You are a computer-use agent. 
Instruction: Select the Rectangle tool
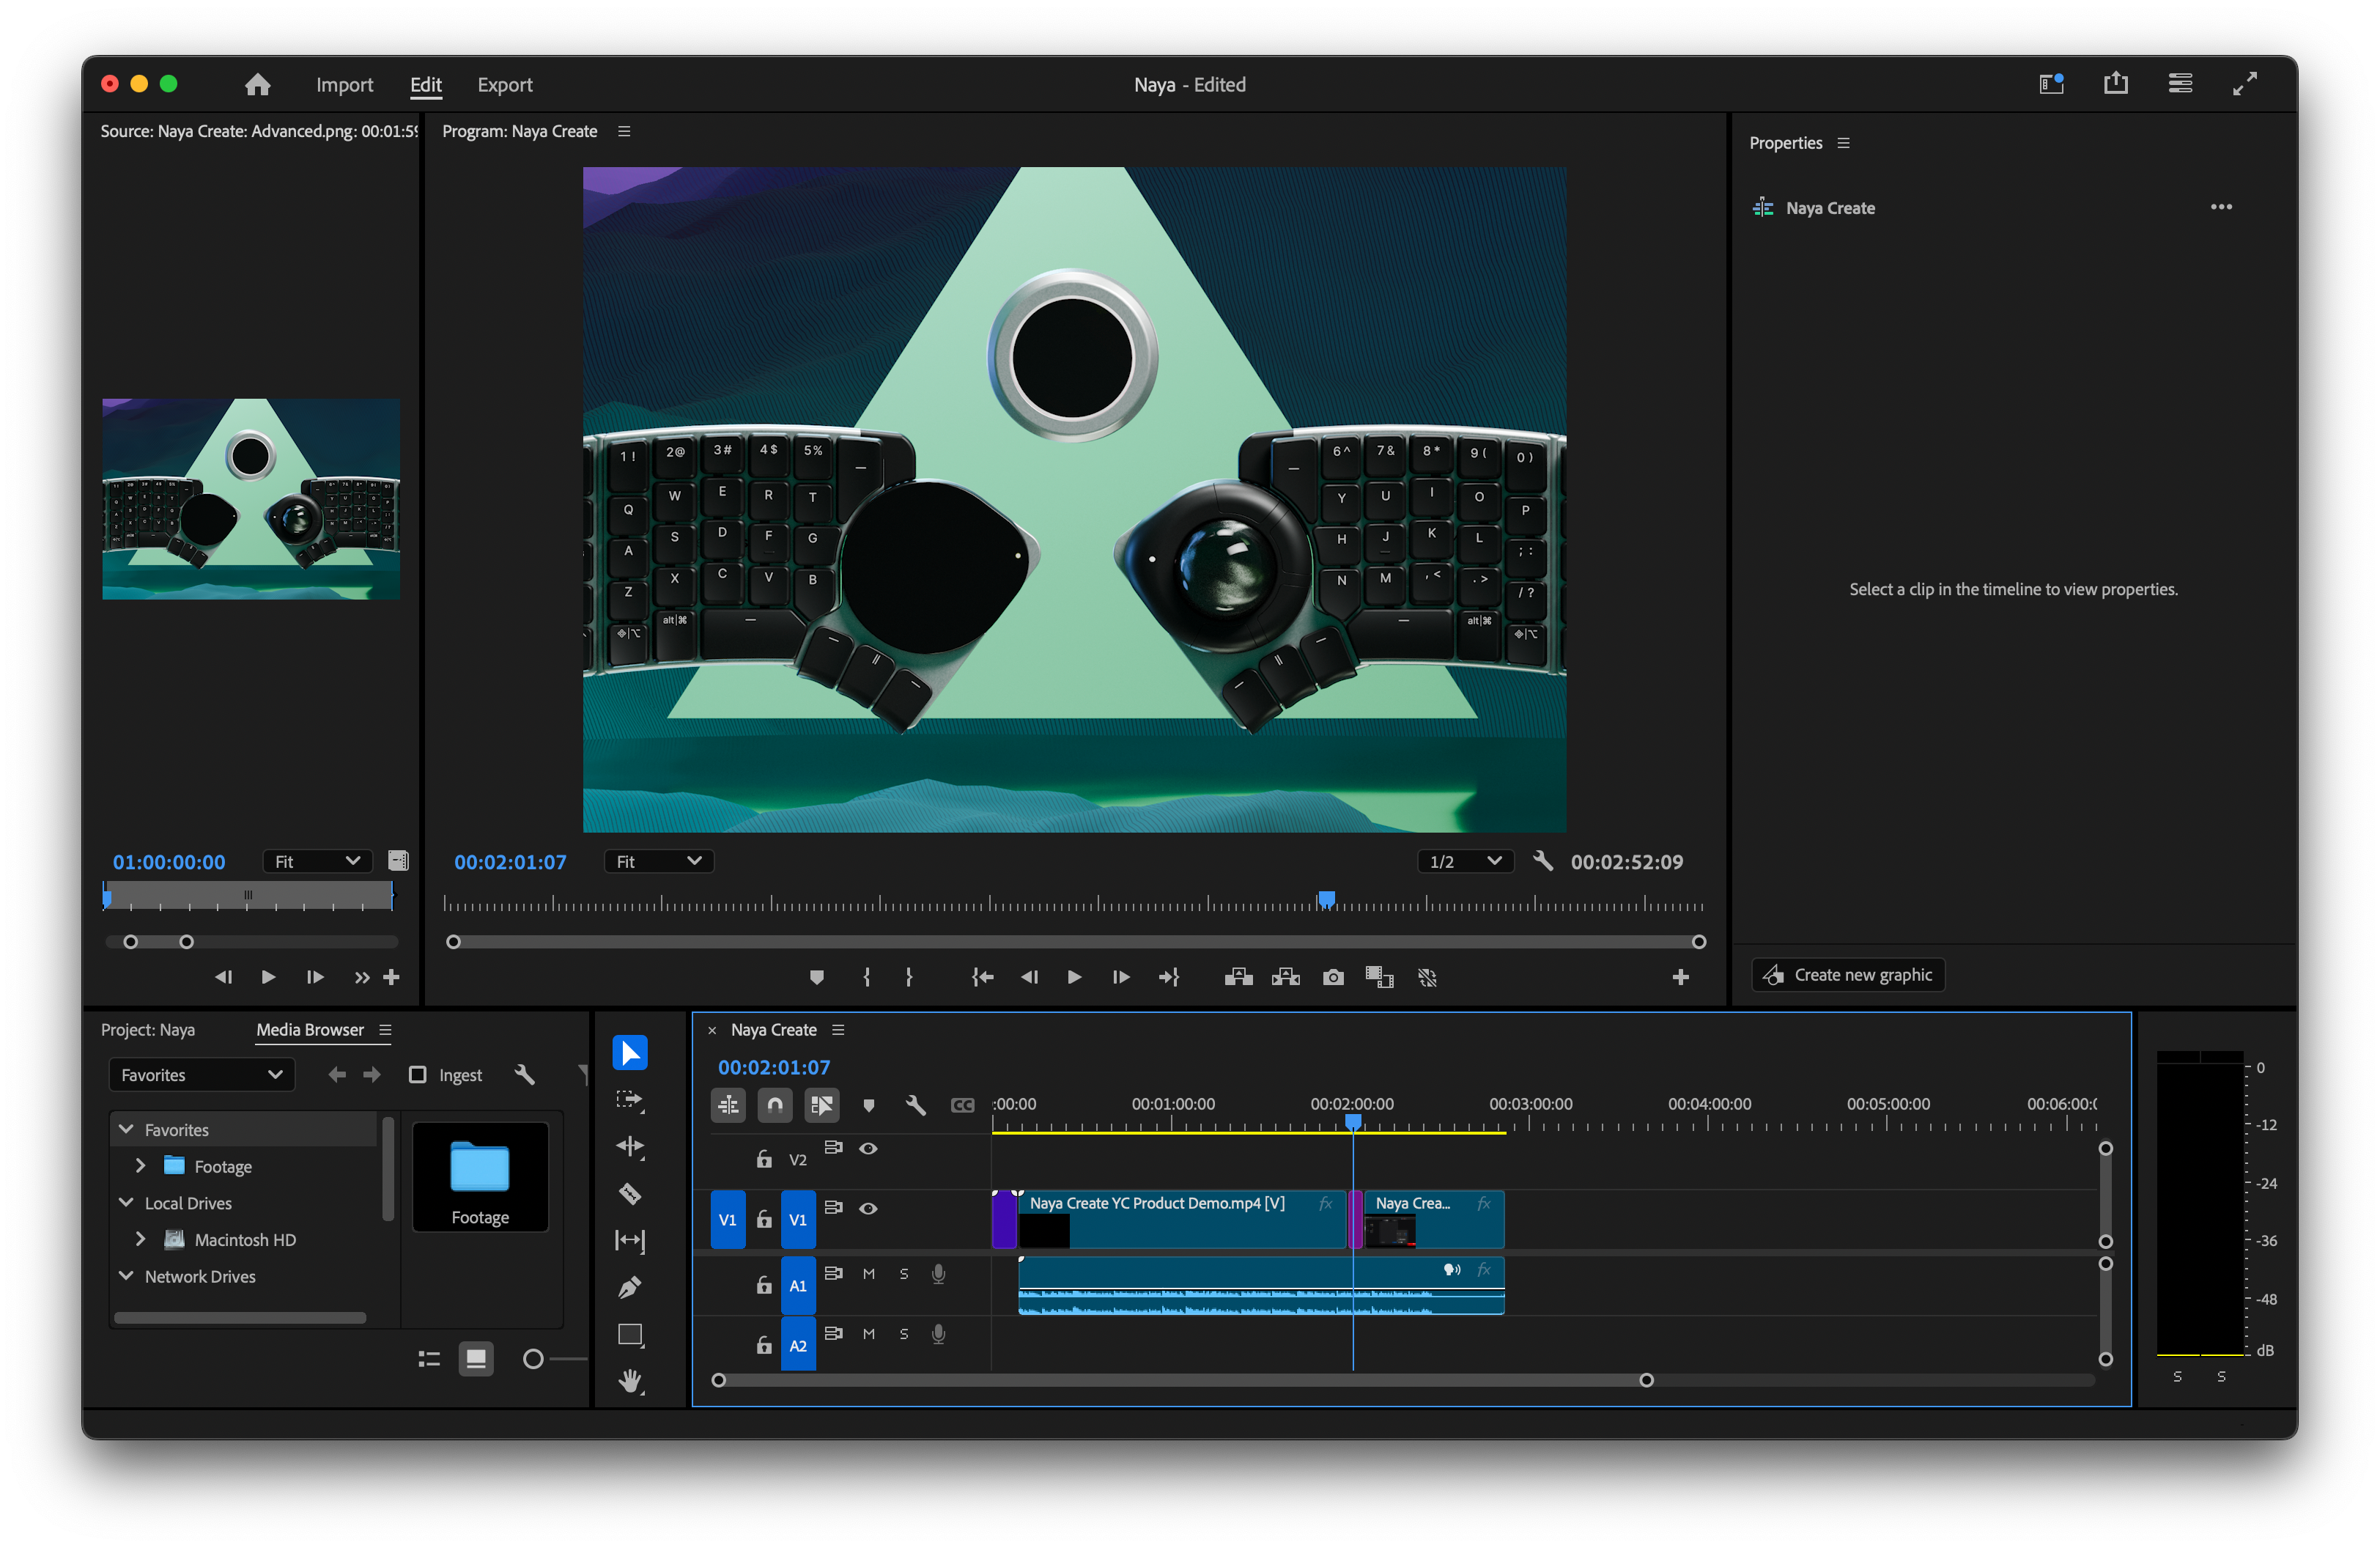pyautogui.click(x=630, y=1334)
